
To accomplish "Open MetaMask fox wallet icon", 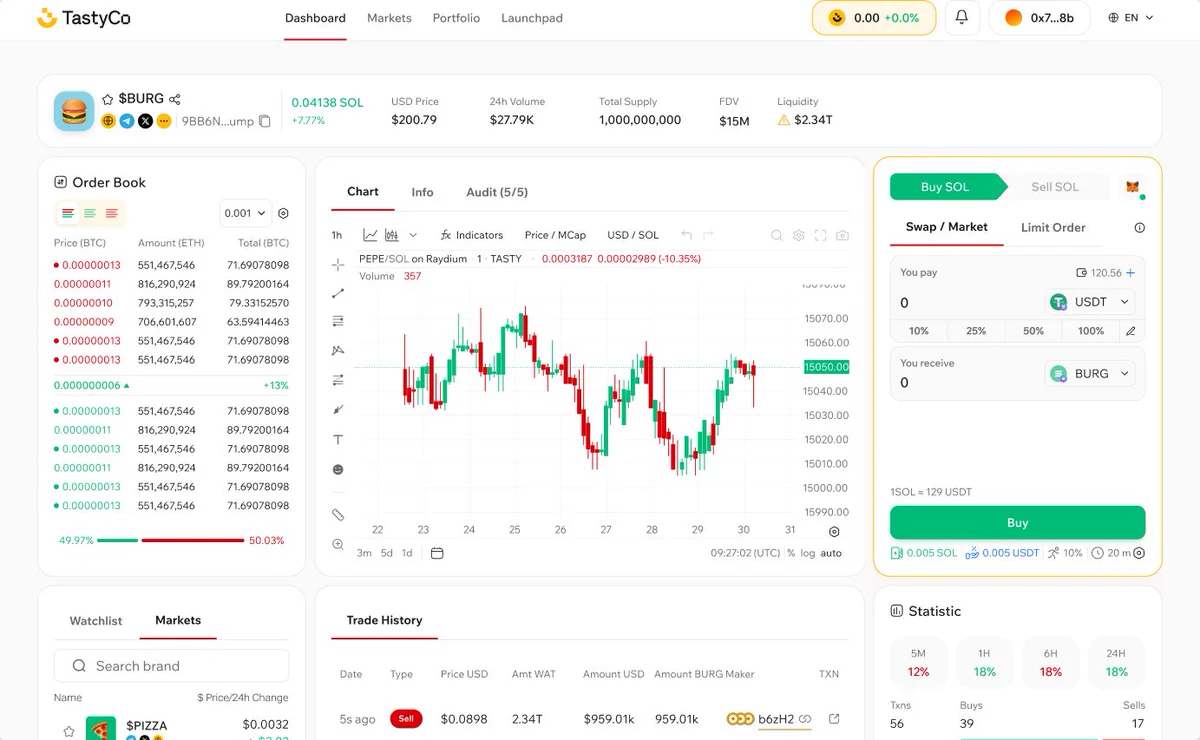I will coord(1133,187).
